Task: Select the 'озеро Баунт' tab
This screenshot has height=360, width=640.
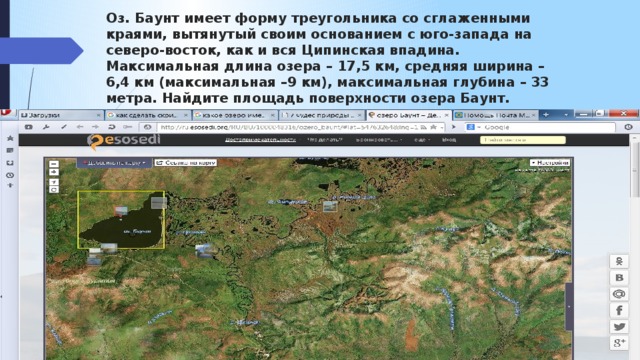Action: point(409,115)
